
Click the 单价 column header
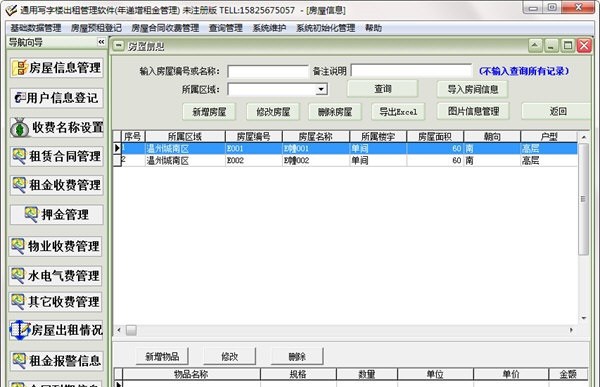click(511, 374)
